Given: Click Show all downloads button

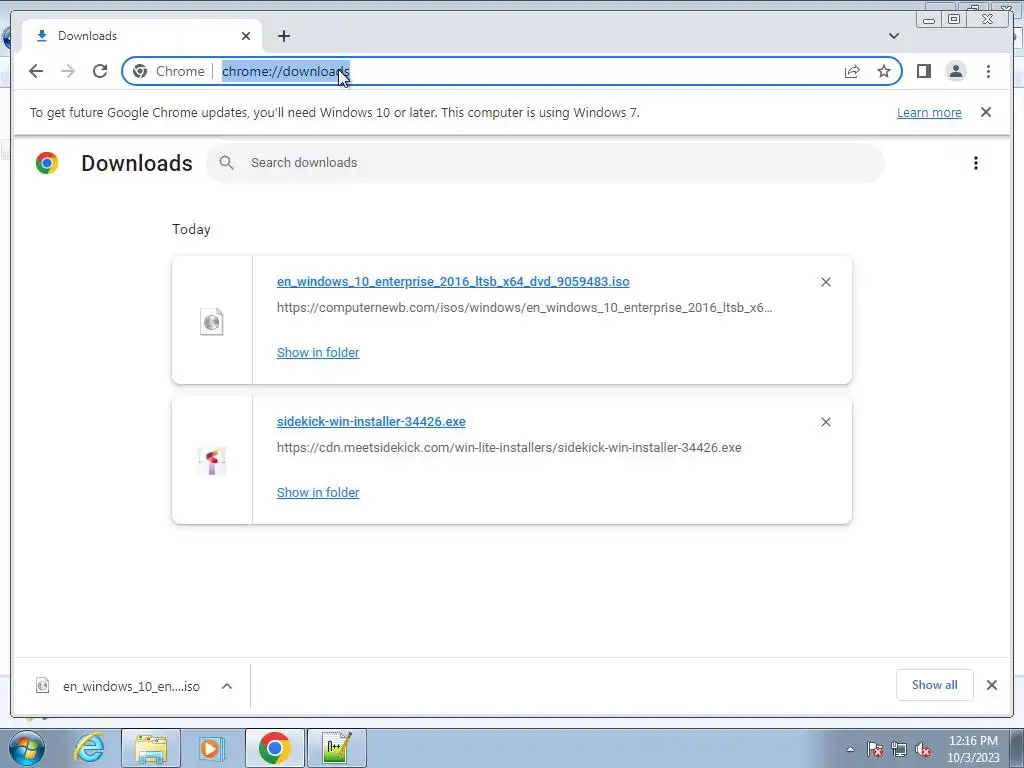Looking at the screenshot, I should pos(935,685).
